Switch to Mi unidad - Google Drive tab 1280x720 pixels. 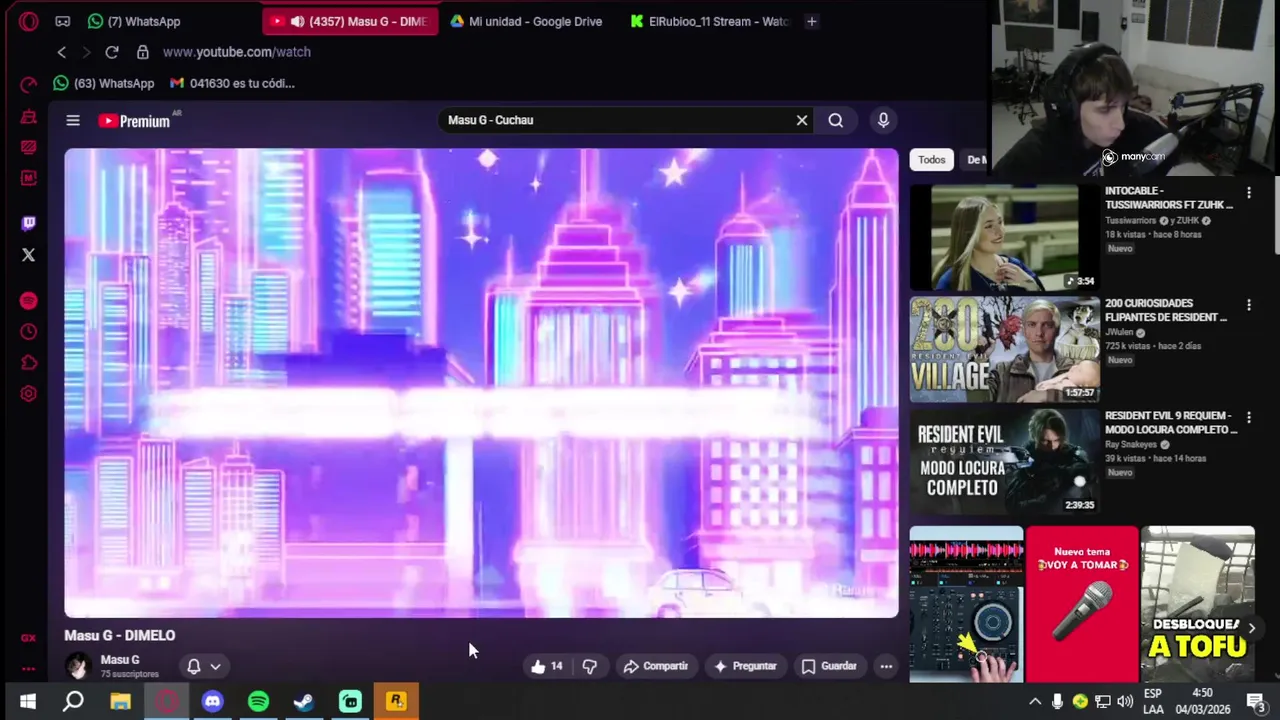pyautogui.click(x=526, y=21)
